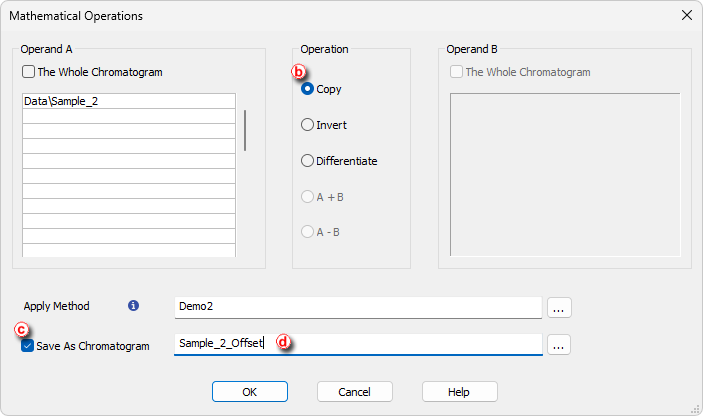
Task: Close the Mathematical Operations dialog
Action: (x=686, y=15)
